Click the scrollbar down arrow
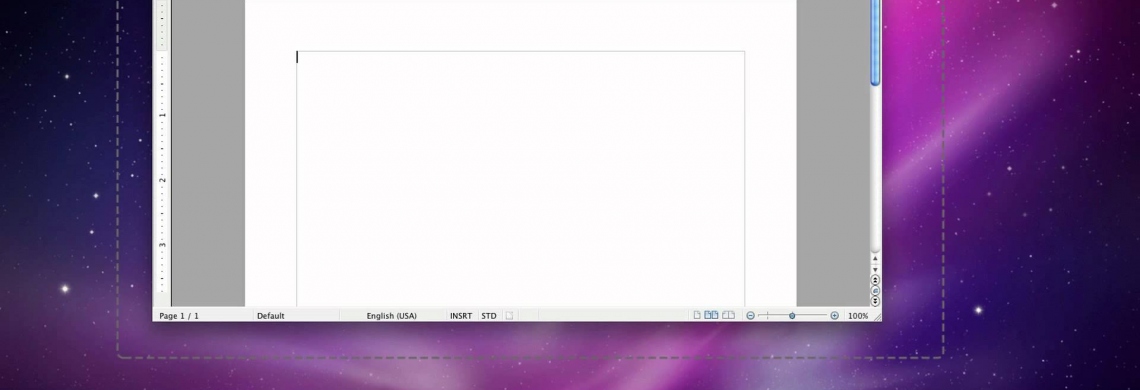The width and height of the screenshot is (1140, 390). point(875,269)
